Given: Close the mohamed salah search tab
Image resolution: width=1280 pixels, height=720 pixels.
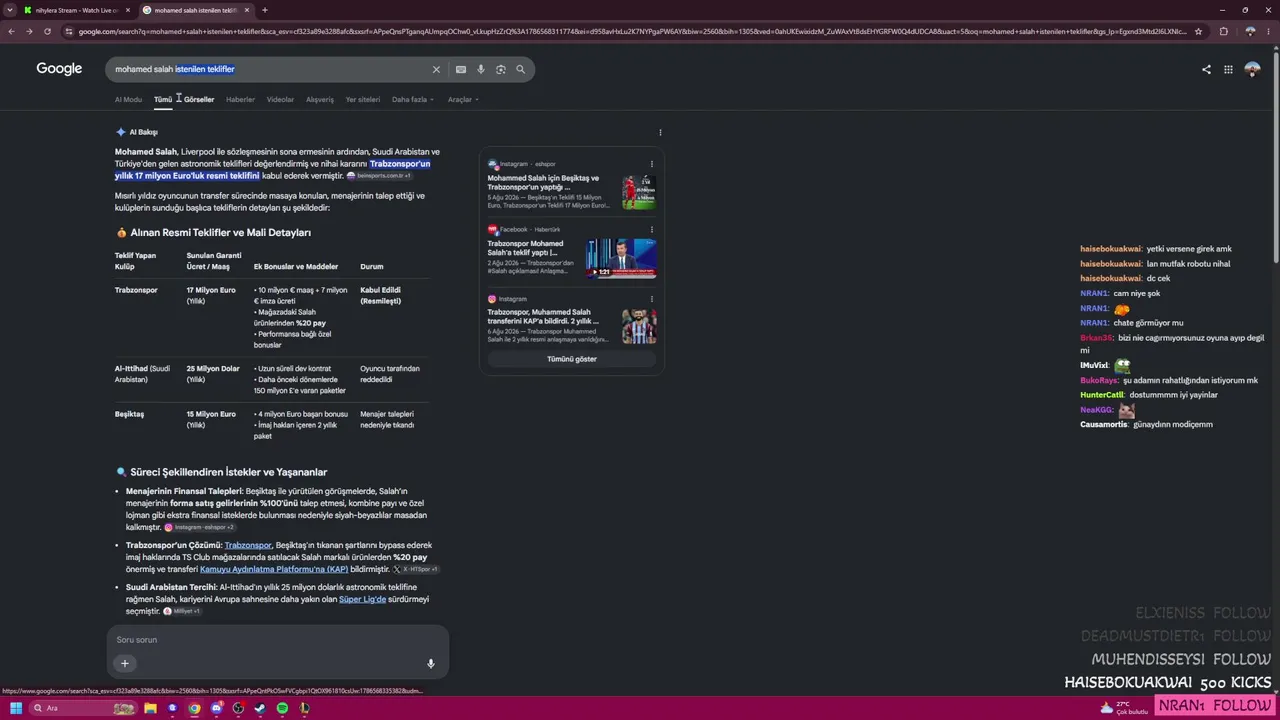Looking at the screenshot, I should (246, 10).
